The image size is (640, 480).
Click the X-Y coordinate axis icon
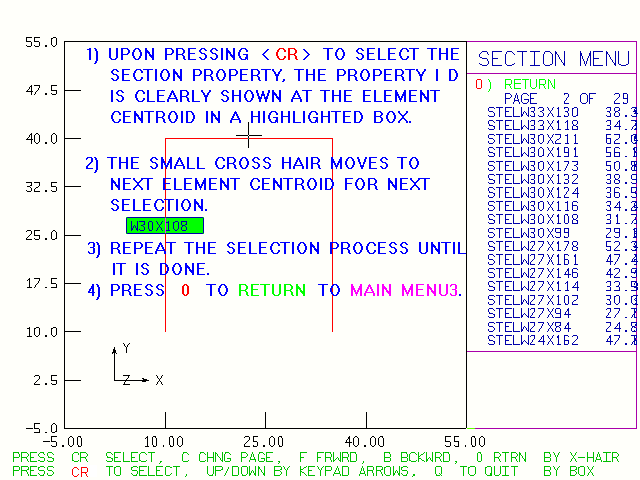131,367
